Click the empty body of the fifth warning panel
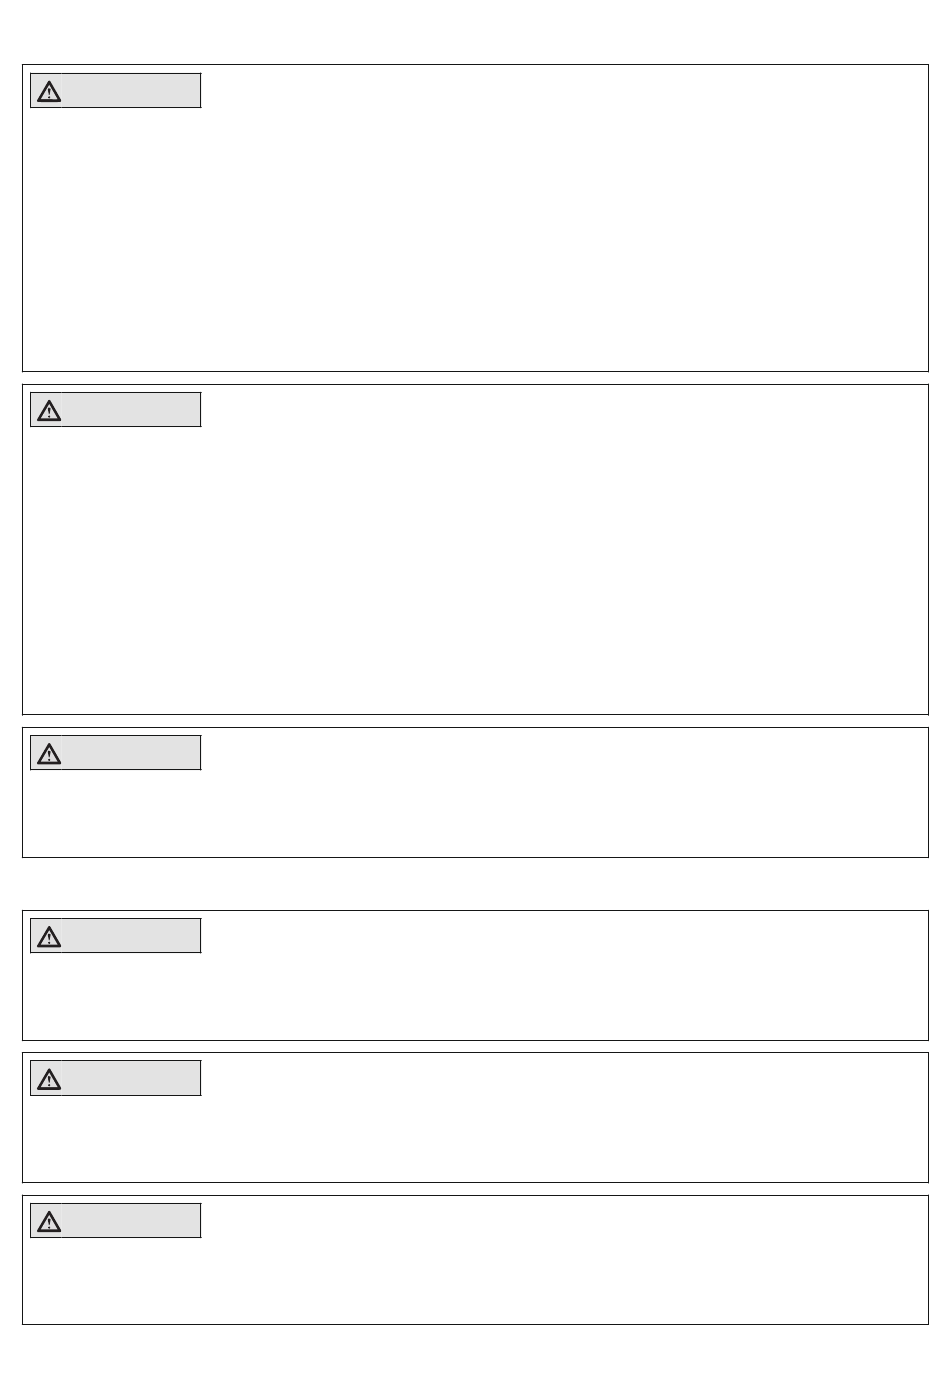 [475, 1138]
